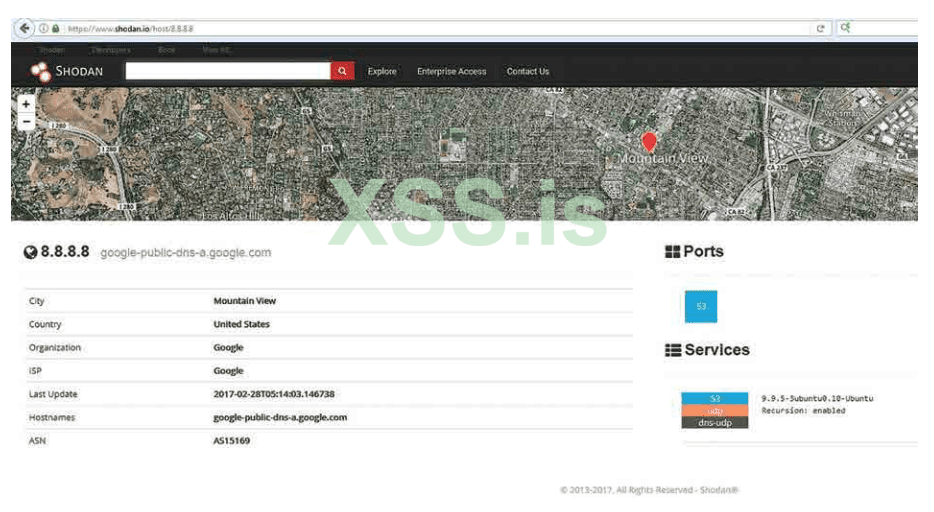Click into the Shodan search box

228,71
